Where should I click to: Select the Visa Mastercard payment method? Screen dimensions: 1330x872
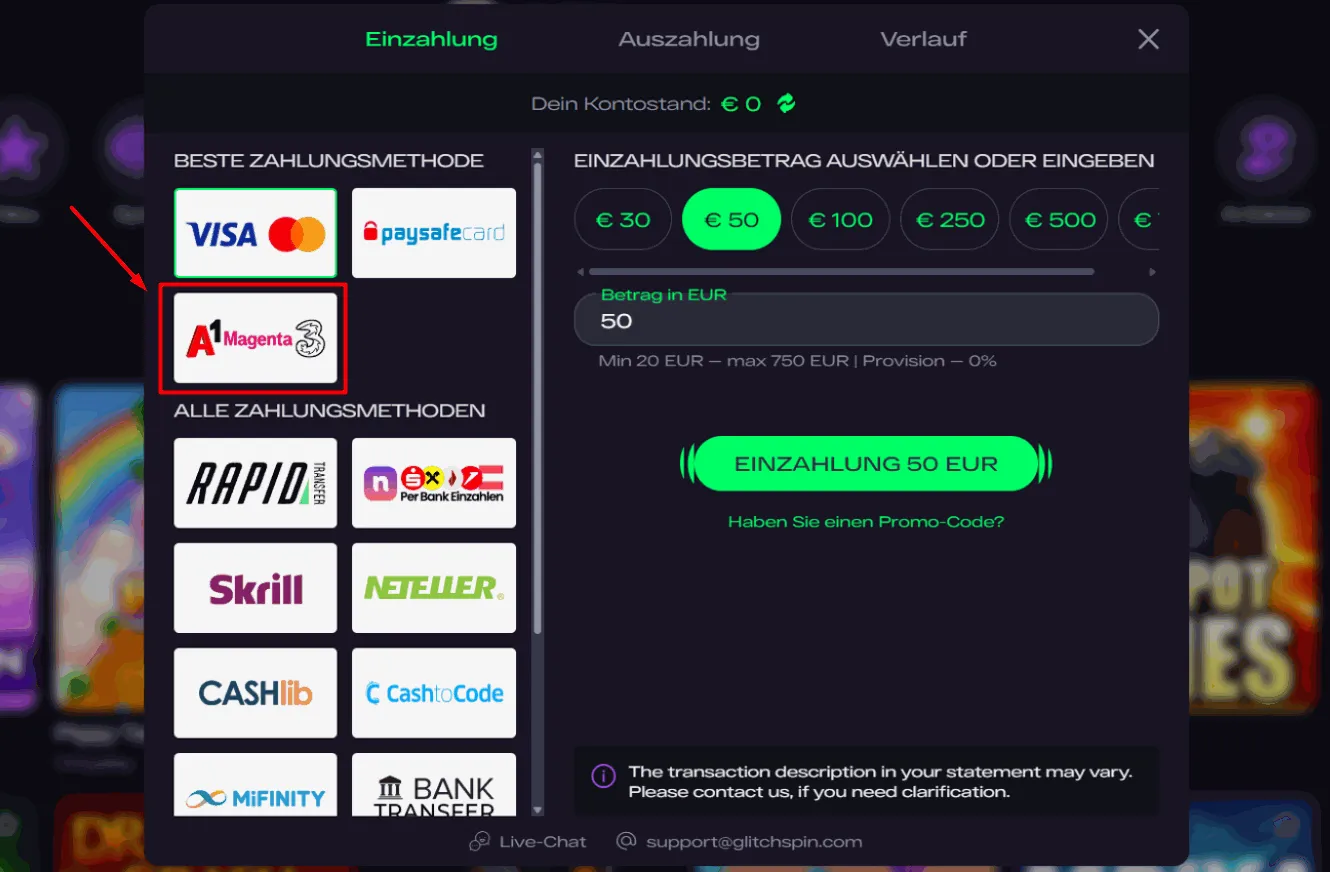255,233
